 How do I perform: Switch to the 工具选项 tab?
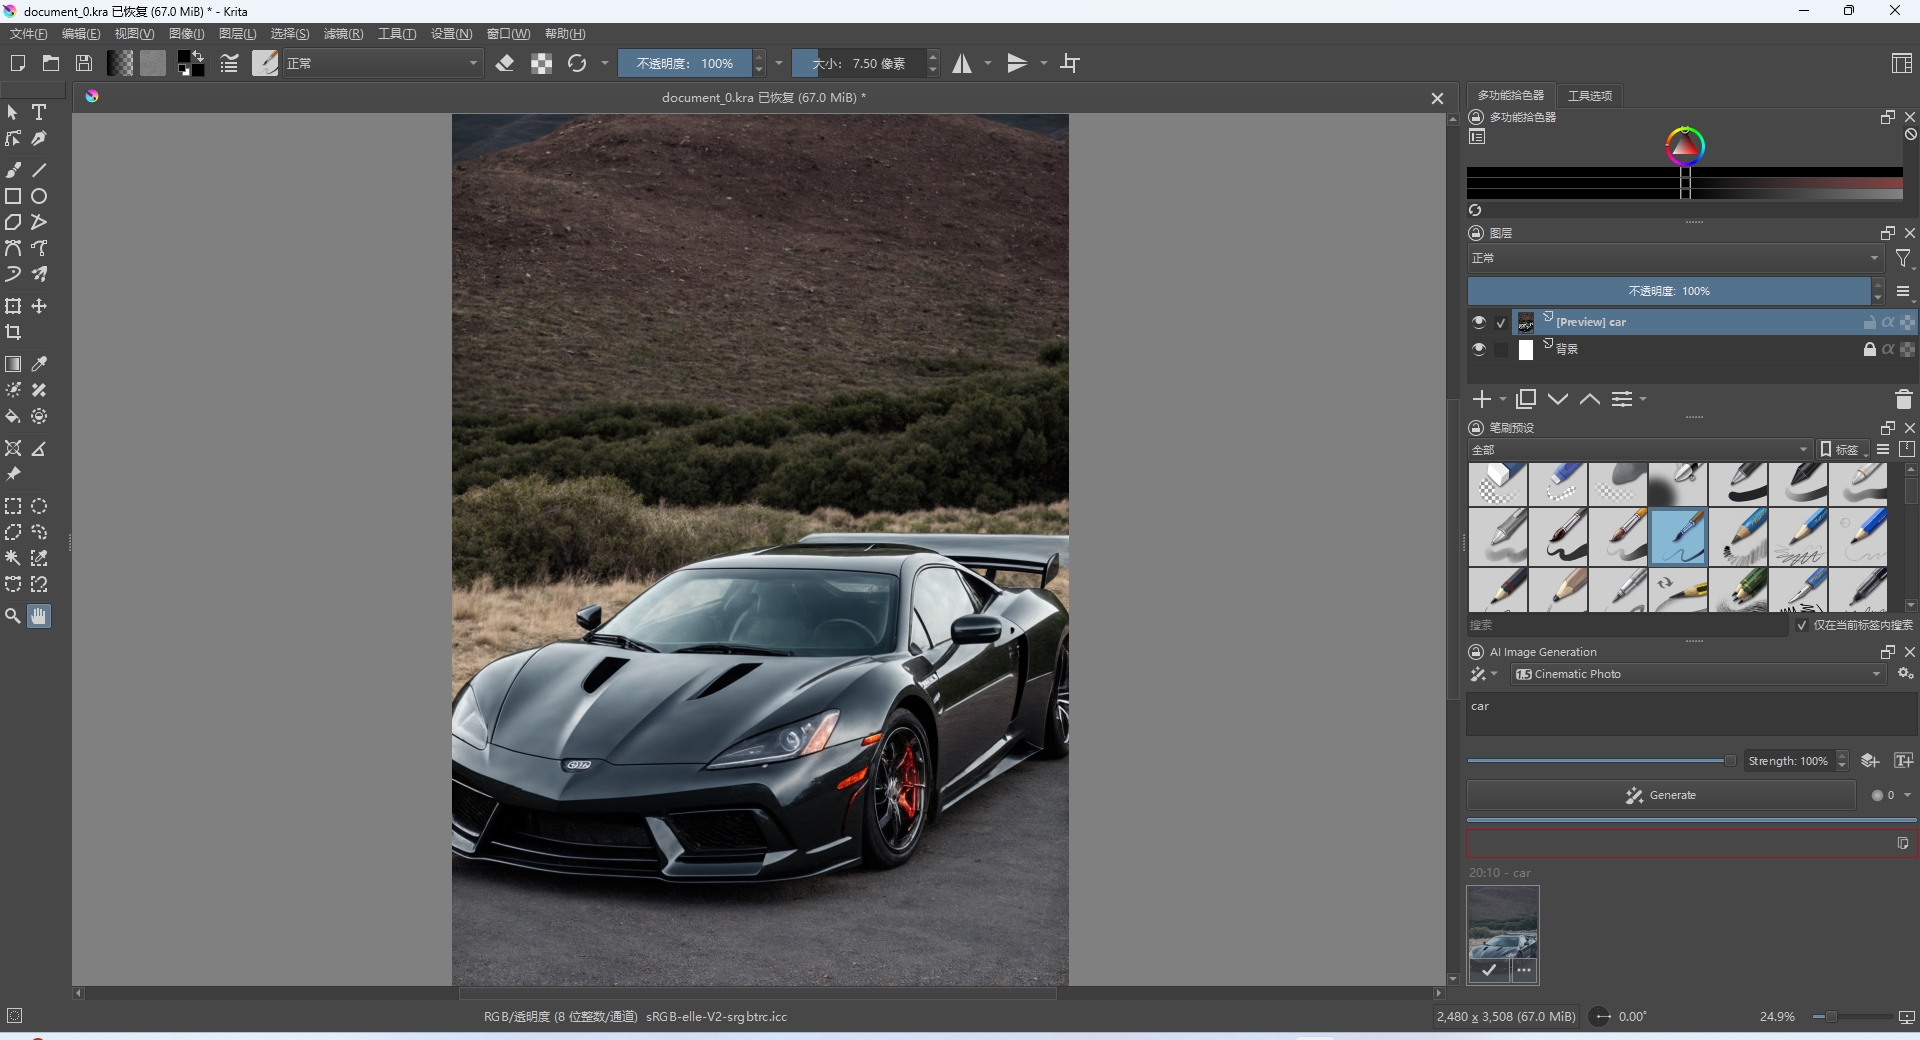(1589, 96)
